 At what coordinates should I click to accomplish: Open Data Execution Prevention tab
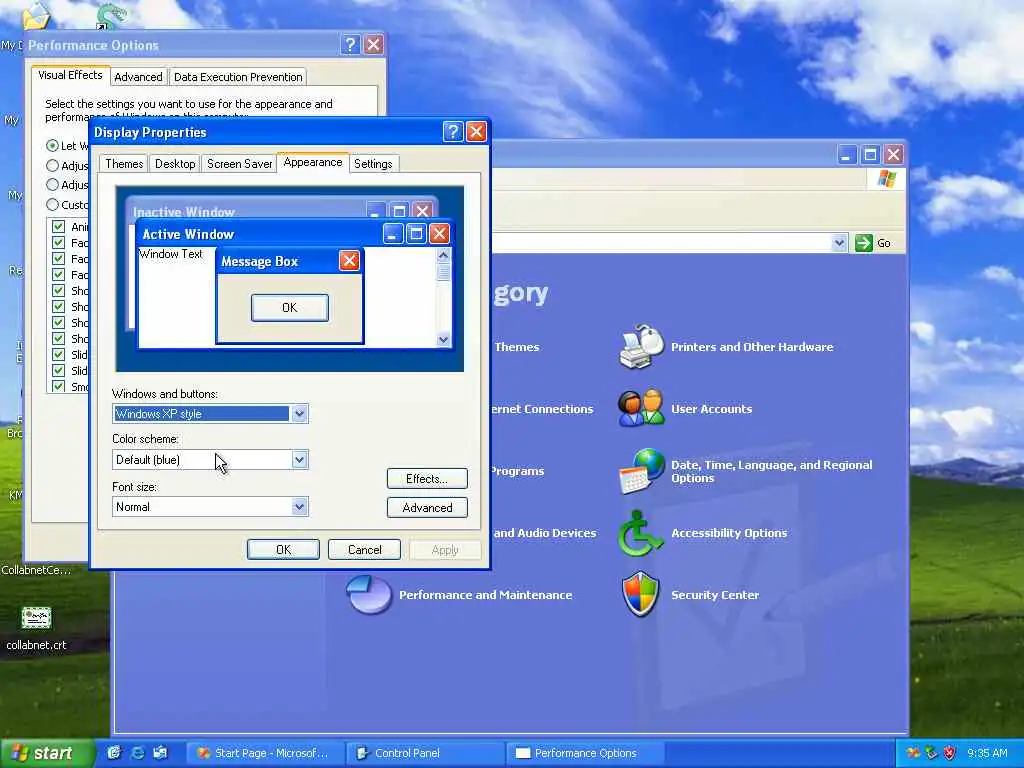[x=238, y=77]
